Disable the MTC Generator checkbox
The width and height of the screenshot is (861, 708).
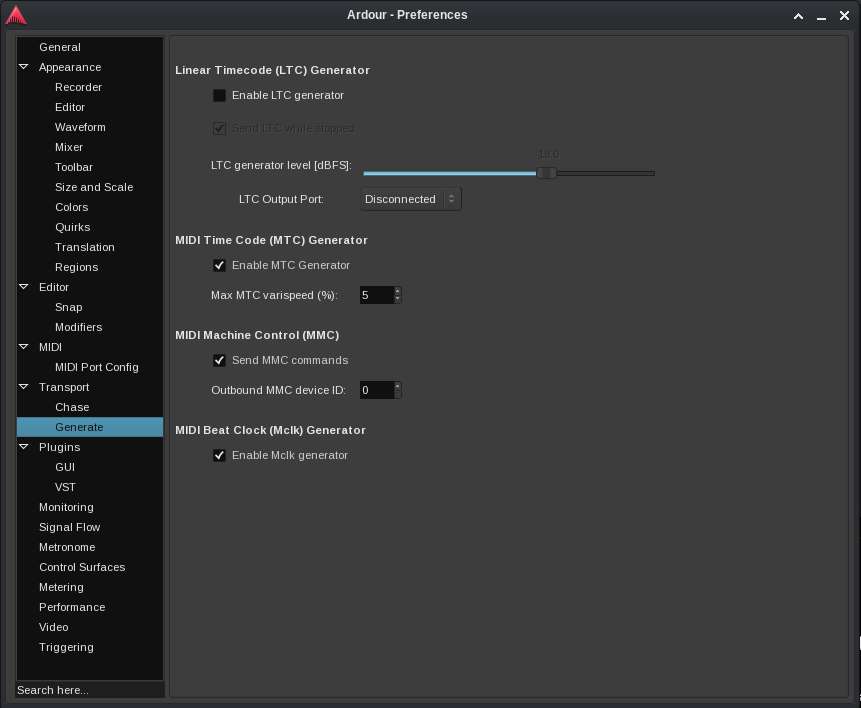[220, 266]
